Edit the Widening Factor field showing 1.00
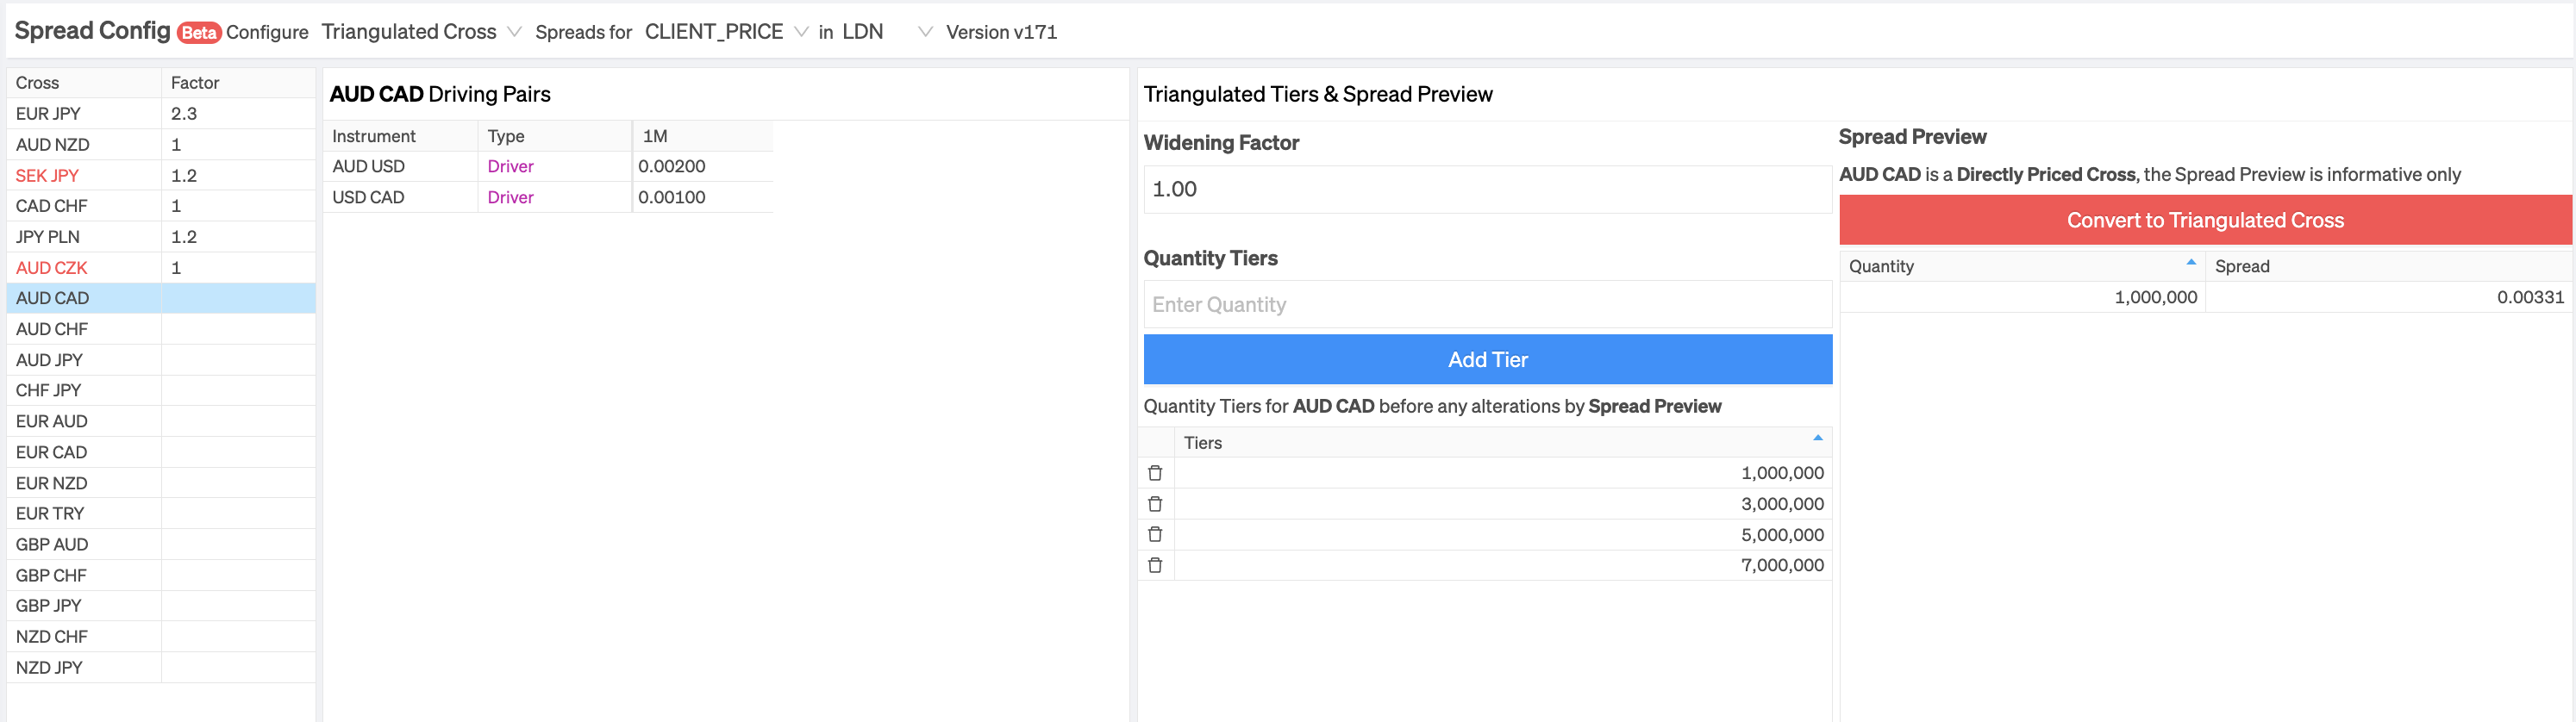Image resolution: width=2576 pixels, height=722 pixels. 1487,189
